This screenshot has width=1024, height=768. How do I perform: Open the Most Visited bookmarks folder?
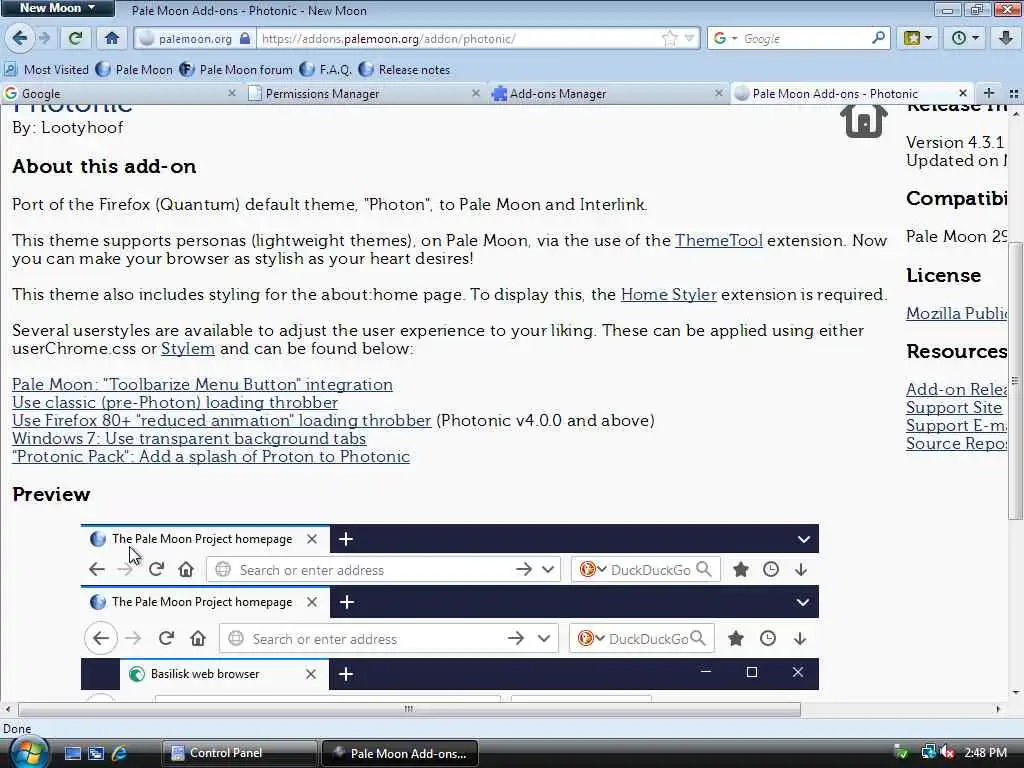(x=46, y=69)
